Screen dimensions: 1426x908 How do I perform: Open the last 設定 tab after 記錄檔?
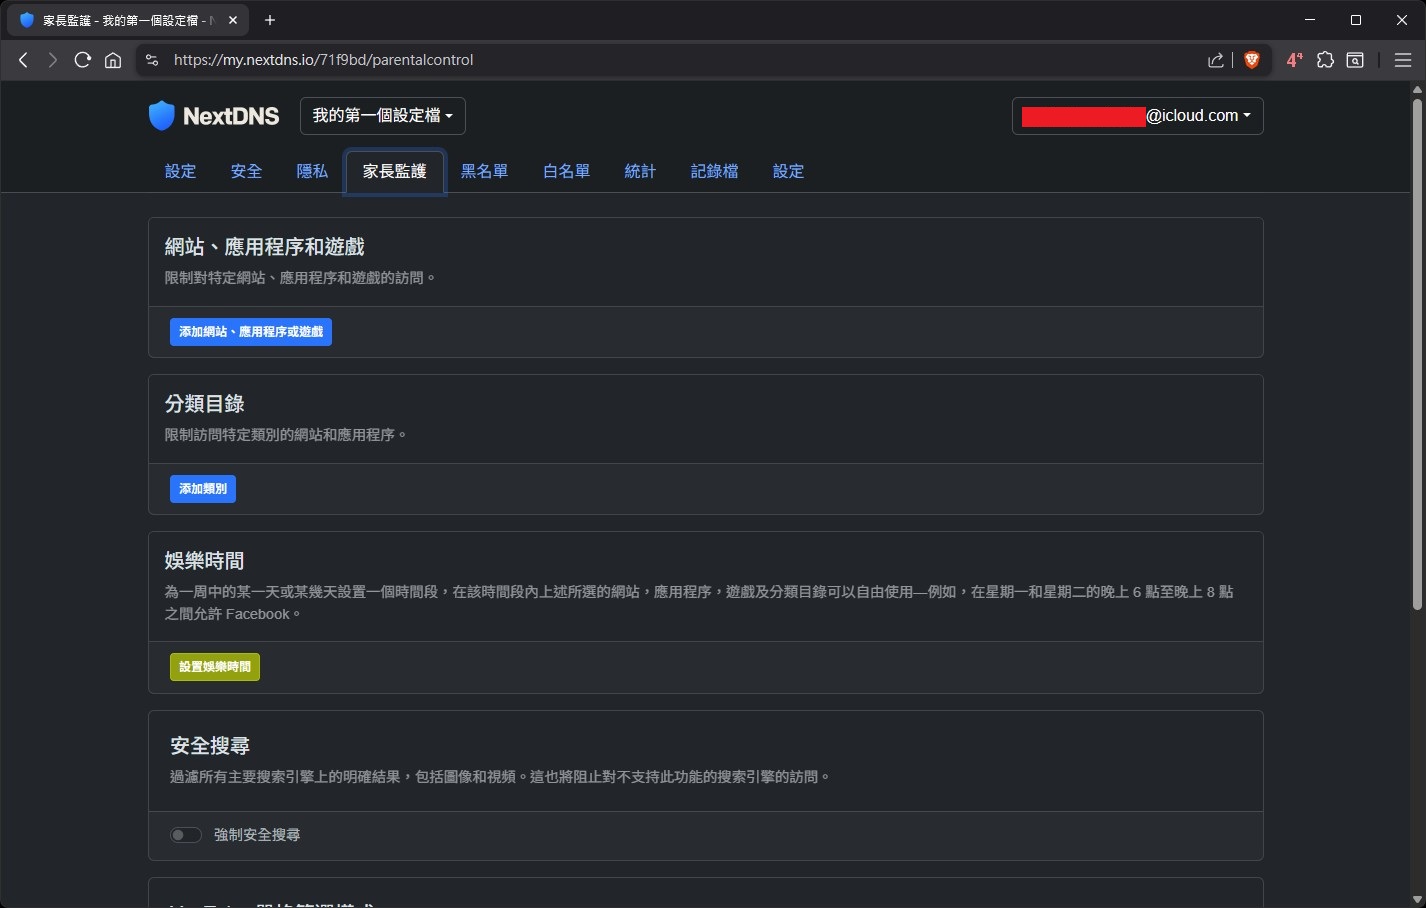point(789,171)
